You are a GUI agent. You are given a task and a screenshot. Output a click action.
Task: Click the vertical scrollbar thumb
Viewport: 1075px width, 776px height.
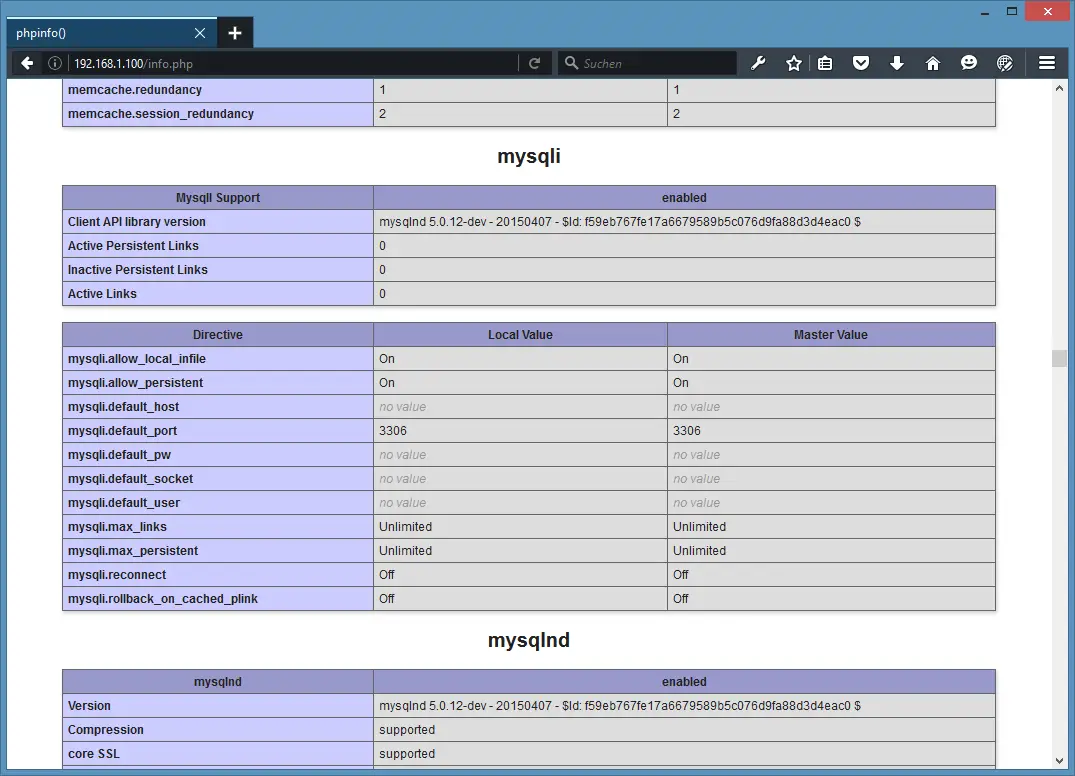(1059, 358)
